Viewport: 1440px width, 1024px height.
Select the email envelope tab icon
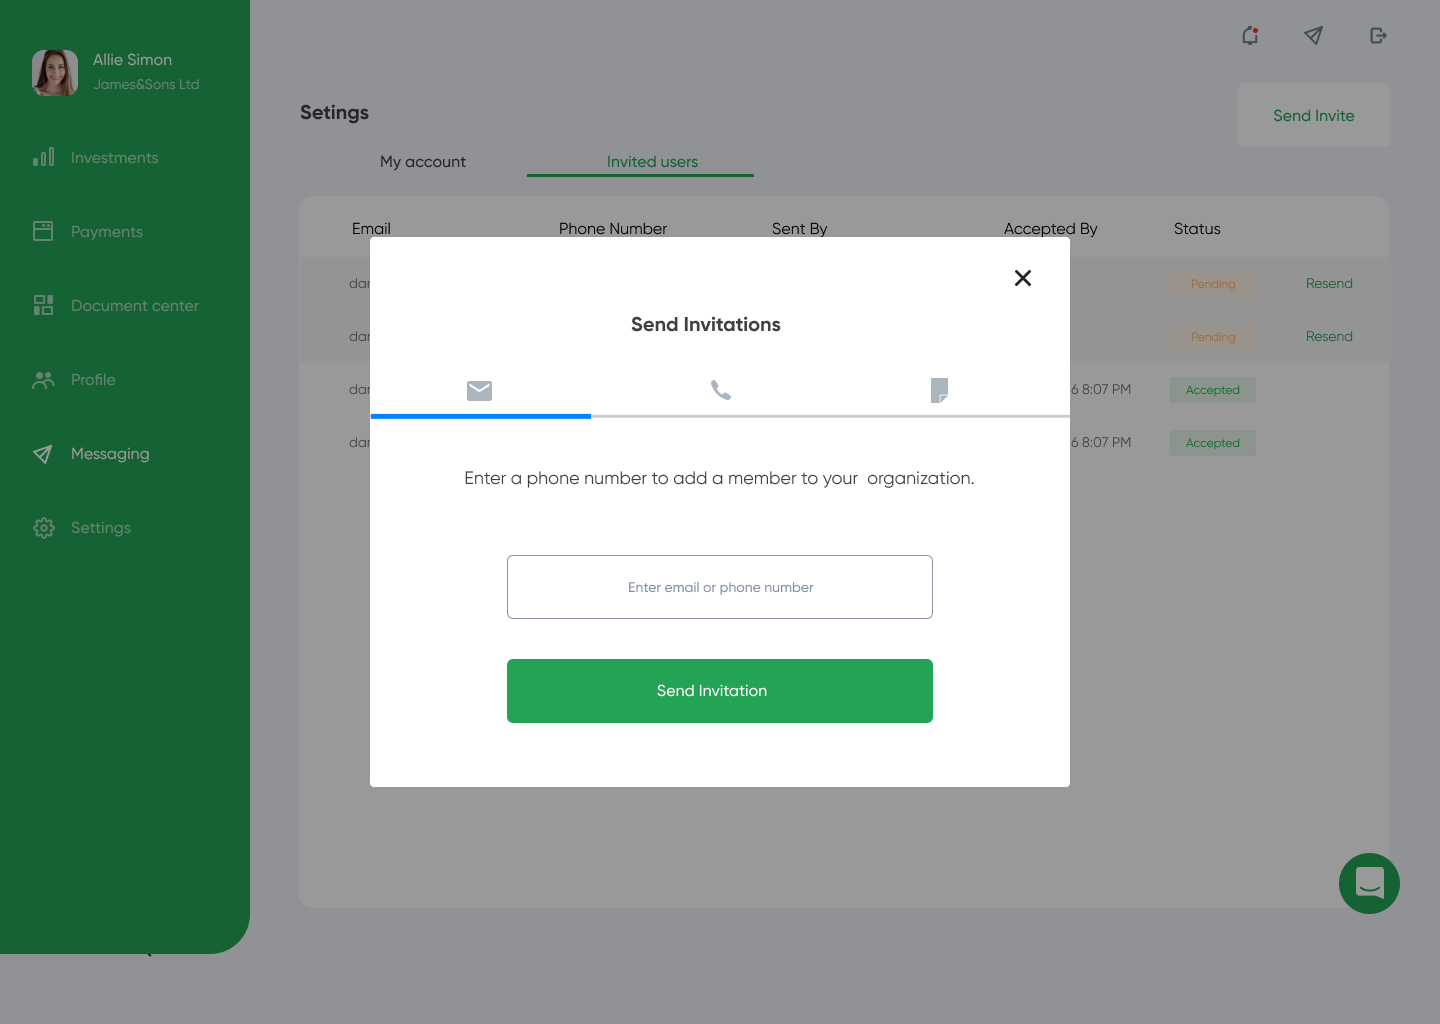coord(479,390)
